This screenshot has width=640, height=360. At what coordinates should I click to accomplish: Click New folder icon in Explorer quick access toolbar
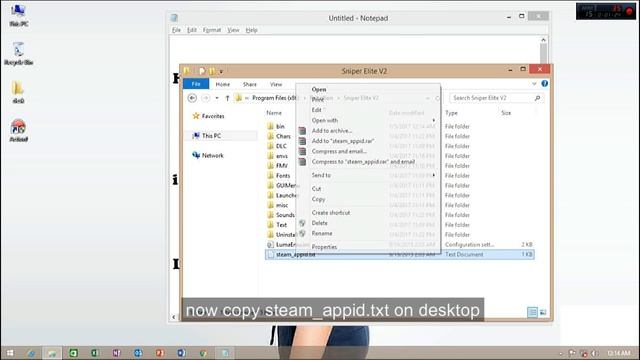212,71
